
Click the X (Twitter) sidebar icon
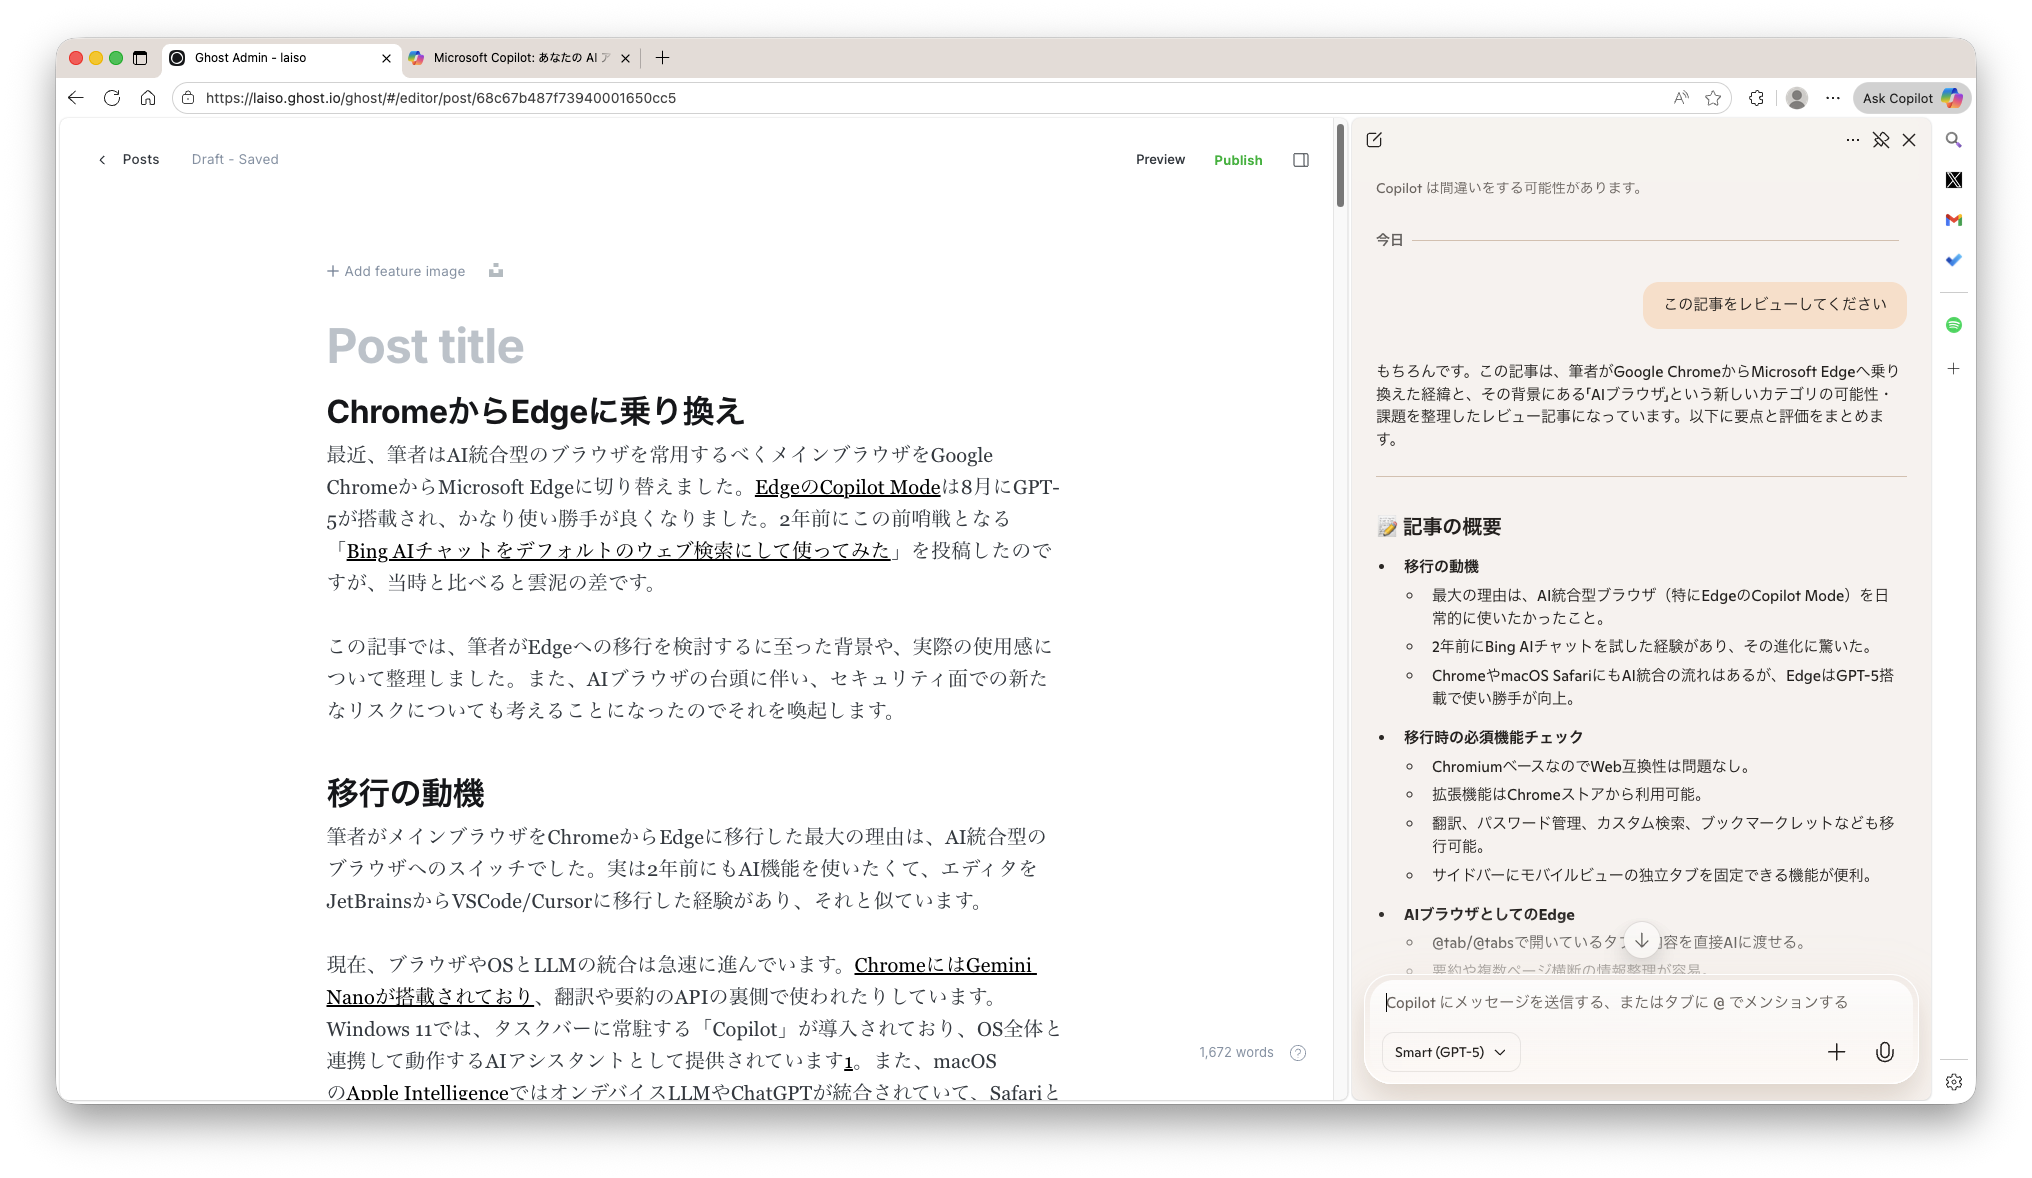click(1953, 180)
